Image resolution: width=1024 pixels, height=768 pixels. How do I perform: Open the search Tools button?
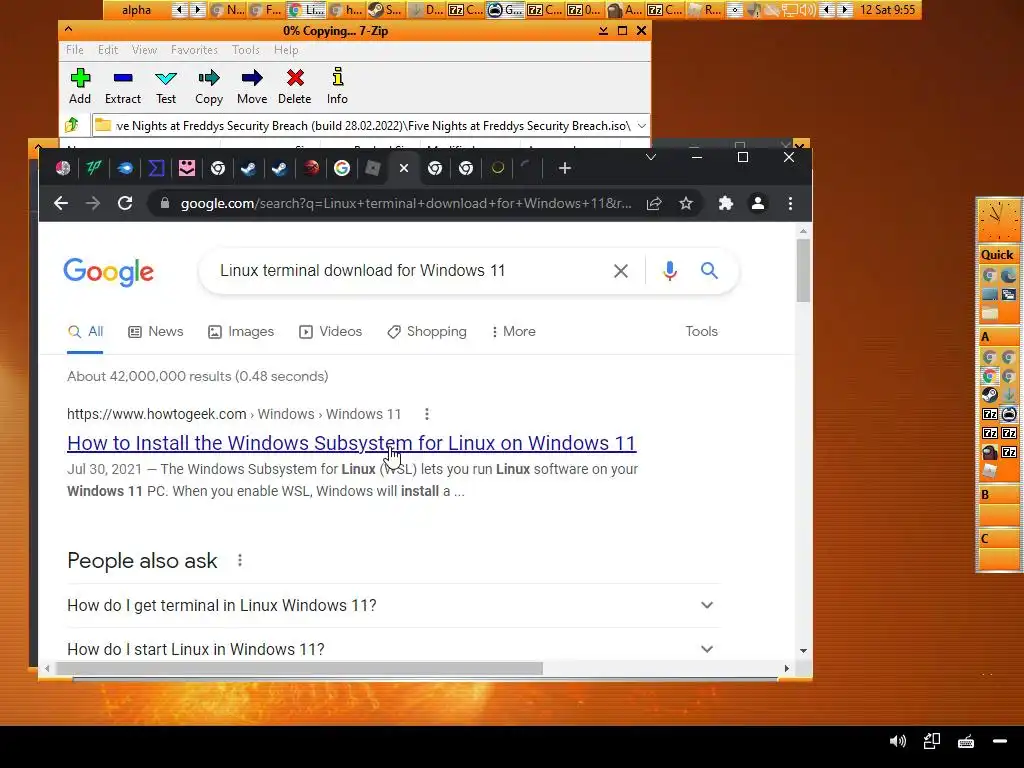pos(701,332)
